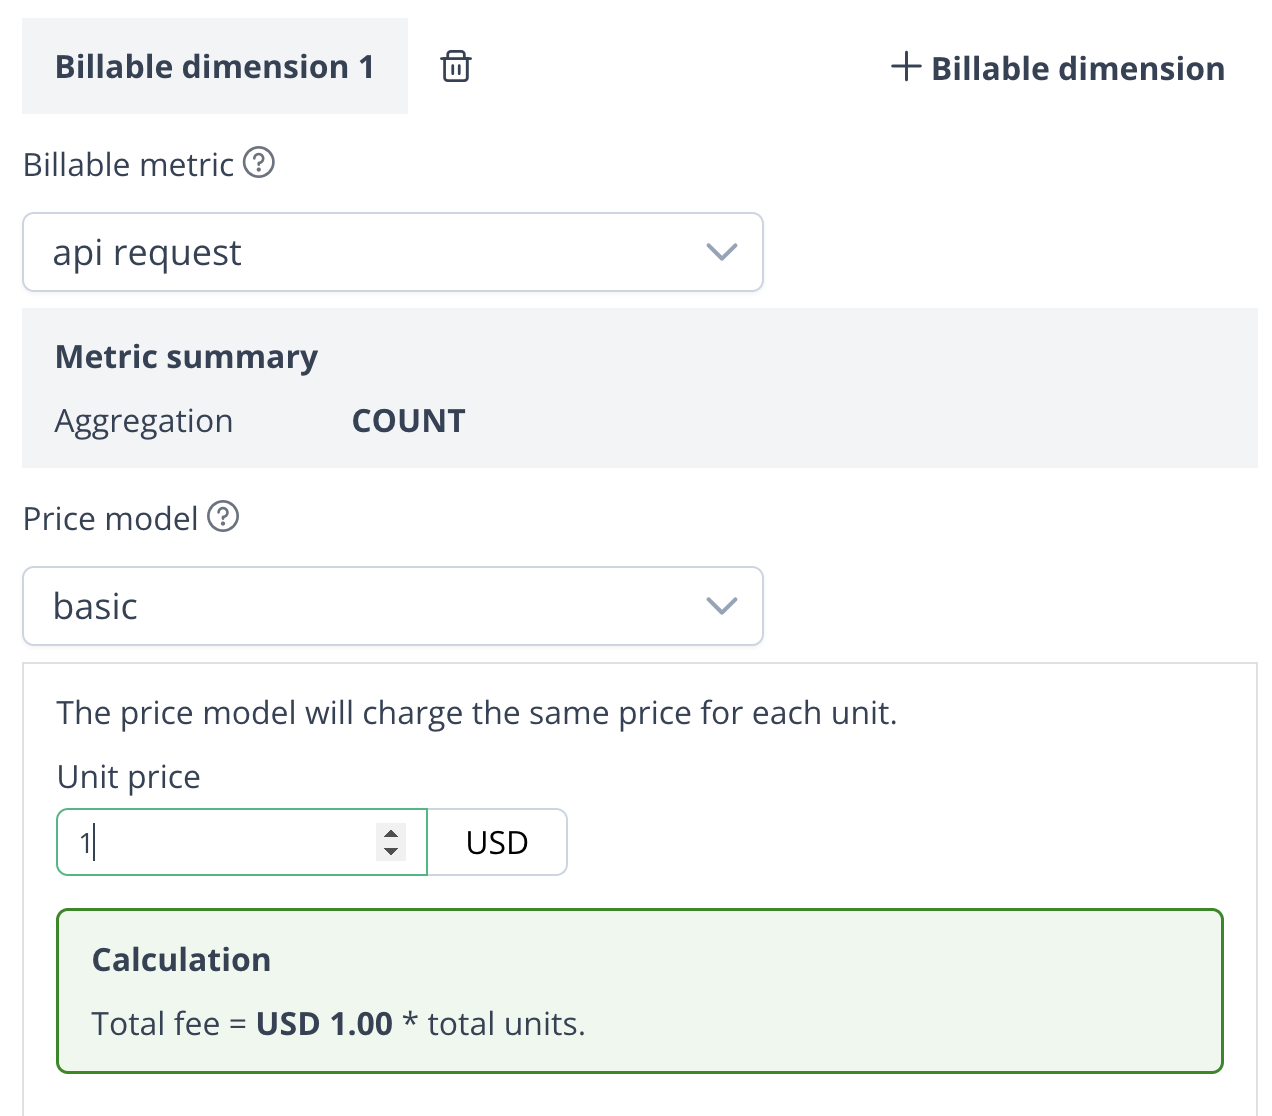Expand the Price model dropdown chevron
The height and width of the screenshot is (1116, 1272).
(721, 606)
